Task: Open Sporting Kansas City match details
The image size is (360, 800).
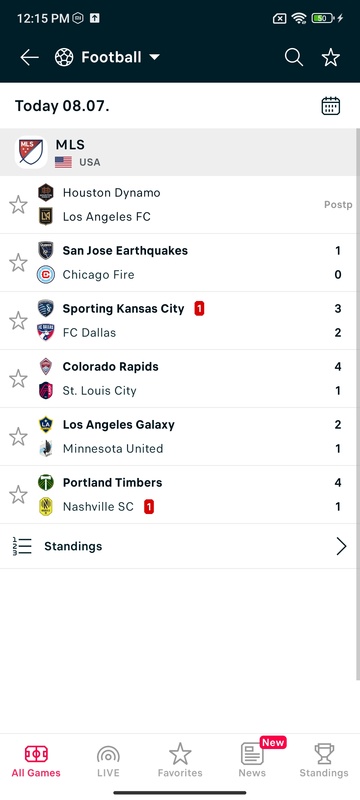Action: click(177, 321)
